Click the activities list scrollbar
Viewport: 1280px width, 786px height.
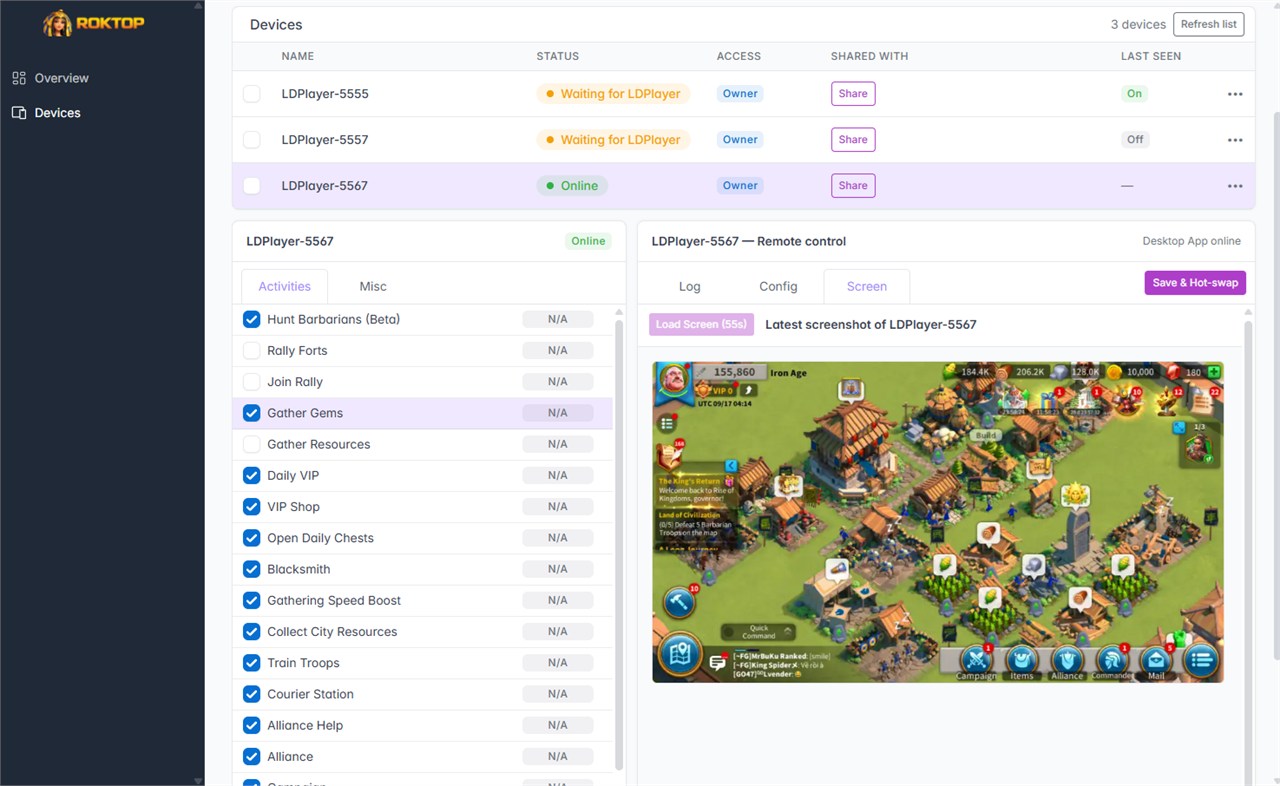coord(618,545)
